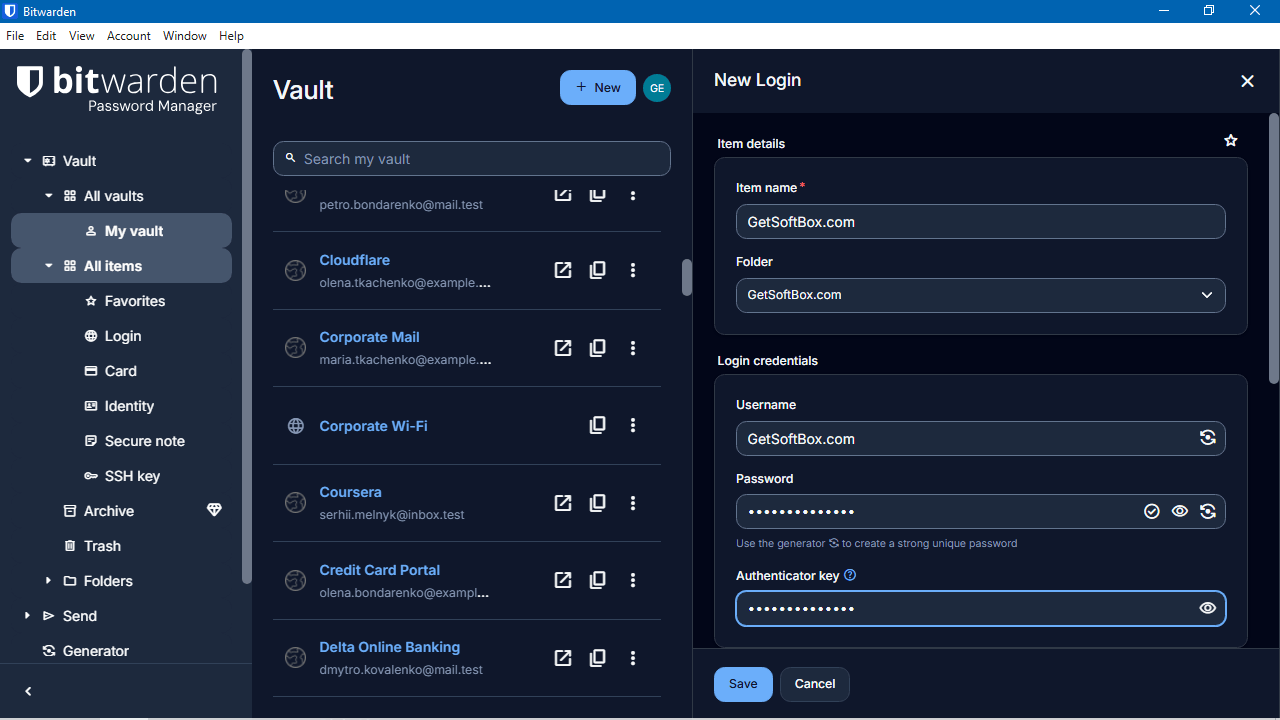Click the vault list scrollbar thumb

coord(687,278)
